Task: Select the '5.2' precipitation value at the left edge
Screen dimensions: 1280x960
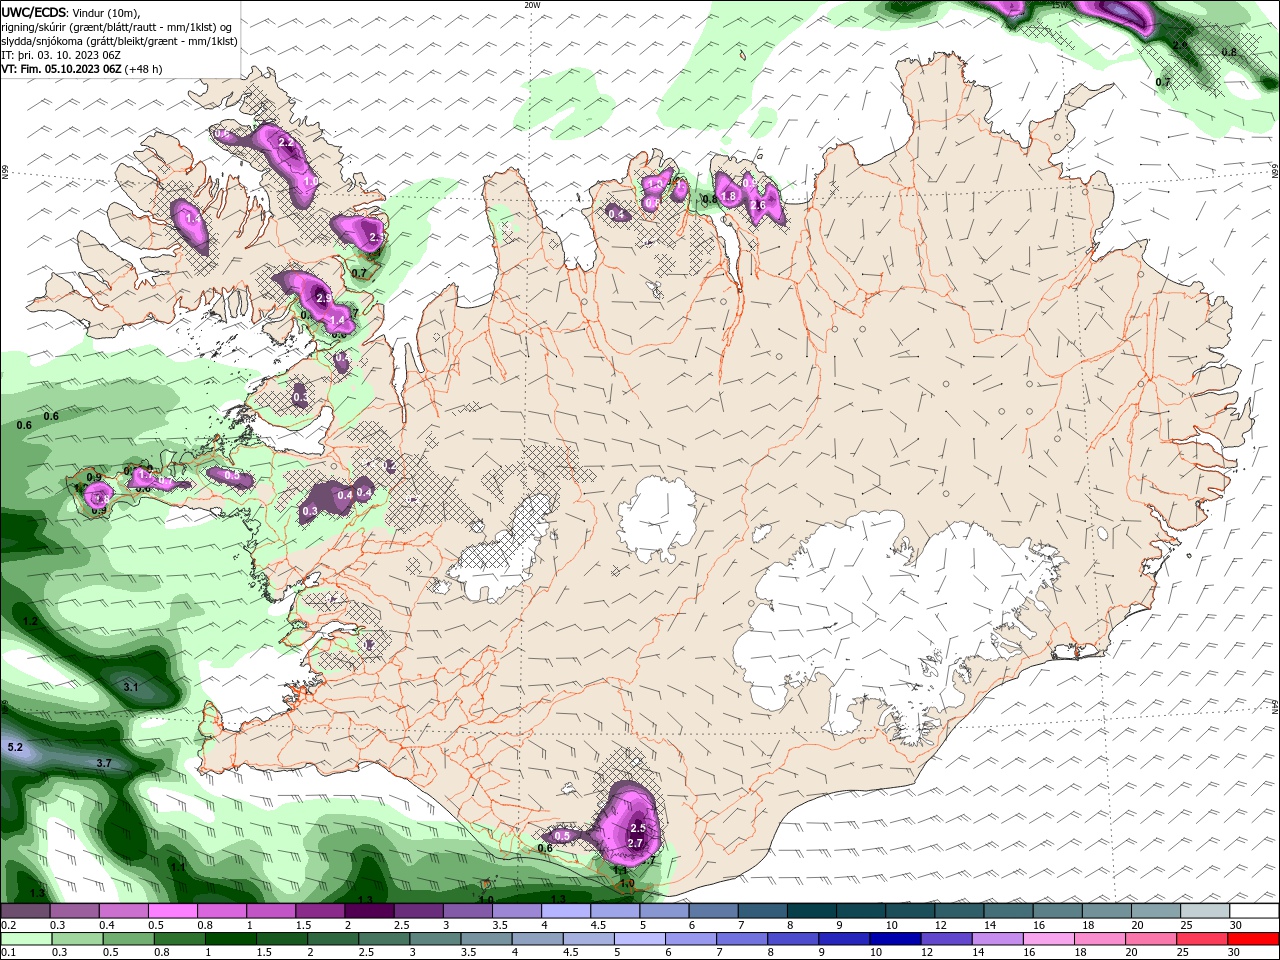Action: [15, 747]
